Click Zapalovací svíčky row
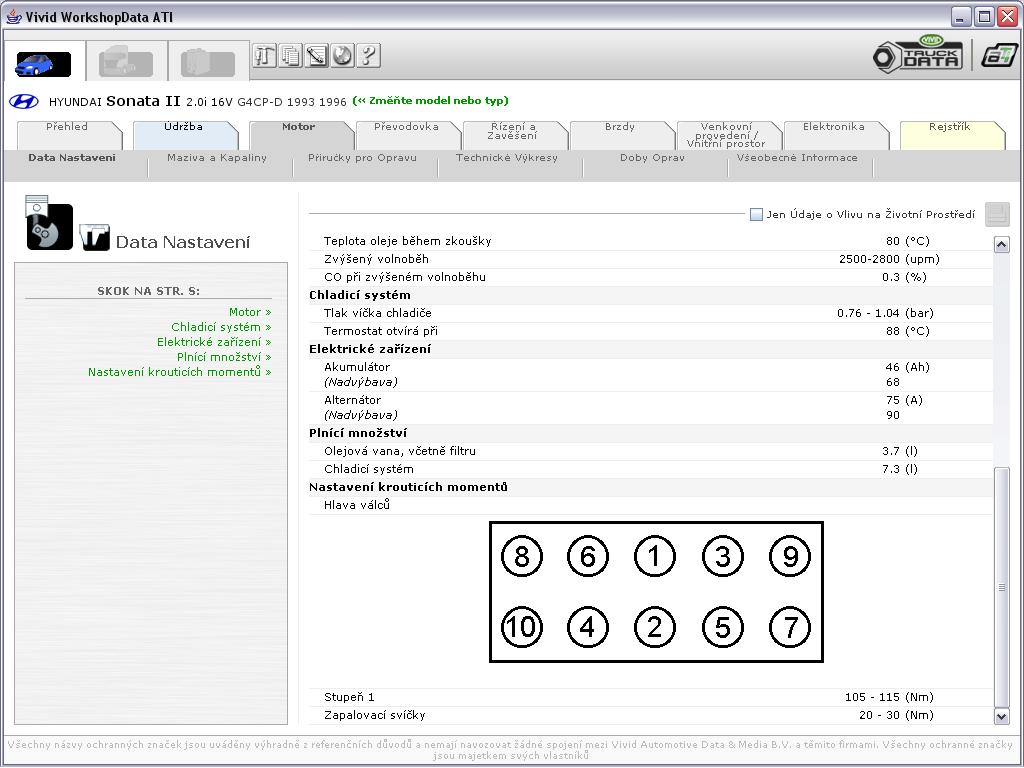 650,715
